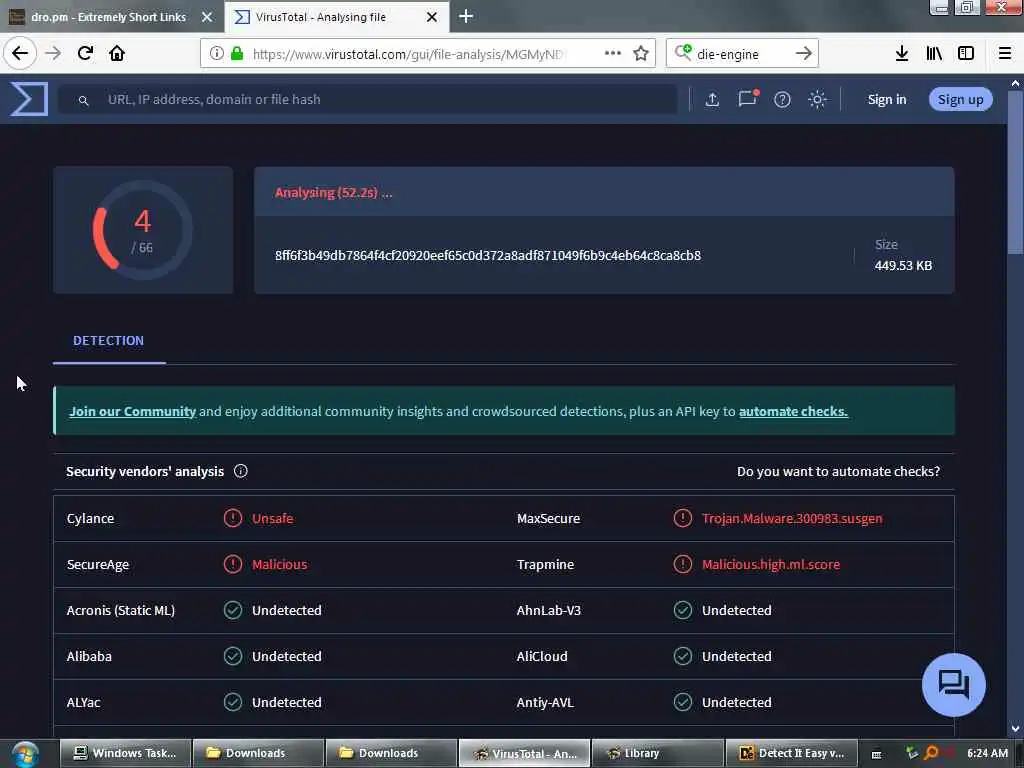Viewport: 1024px width, 768px height.
Task: Close the VirusTotal tab
Action: point(432,17)
